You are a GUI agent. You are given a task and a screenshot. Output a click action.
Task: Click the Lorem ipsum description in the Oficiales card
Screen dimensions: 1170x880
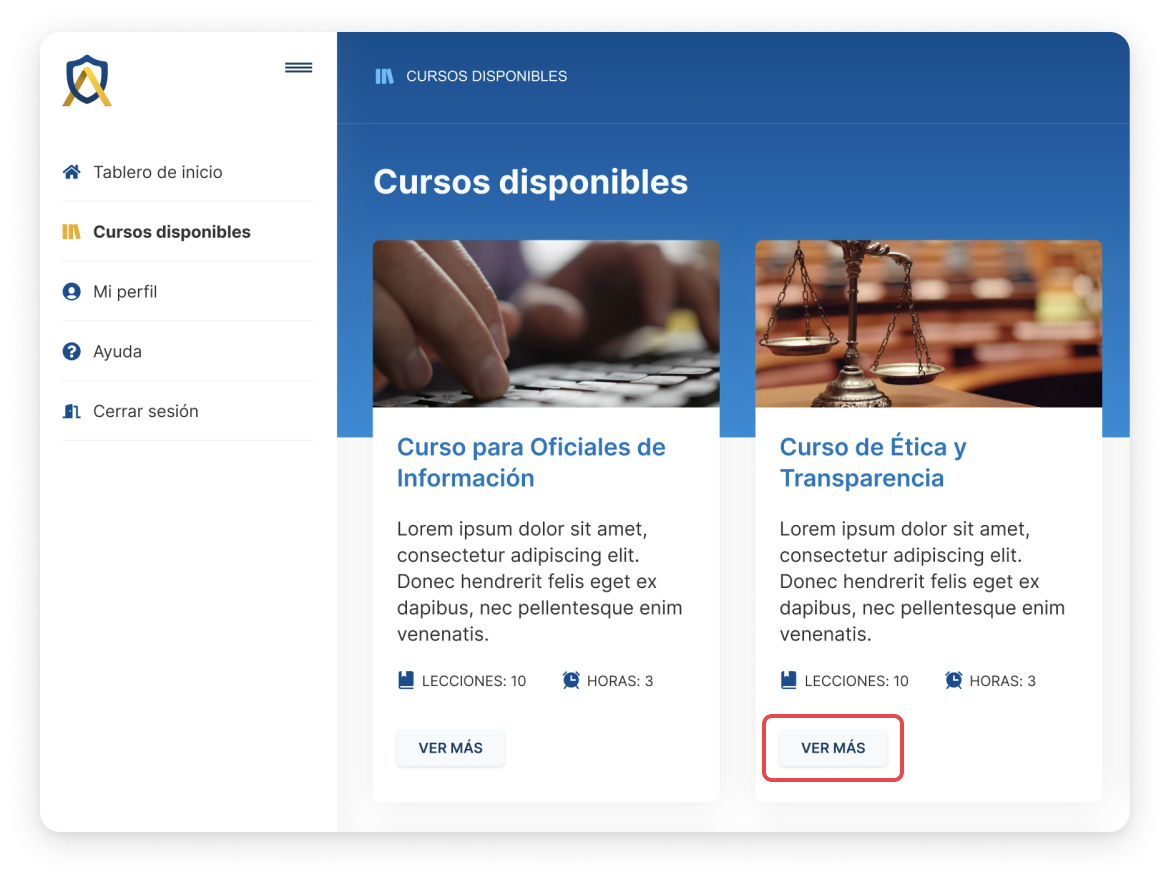[539, 581]
